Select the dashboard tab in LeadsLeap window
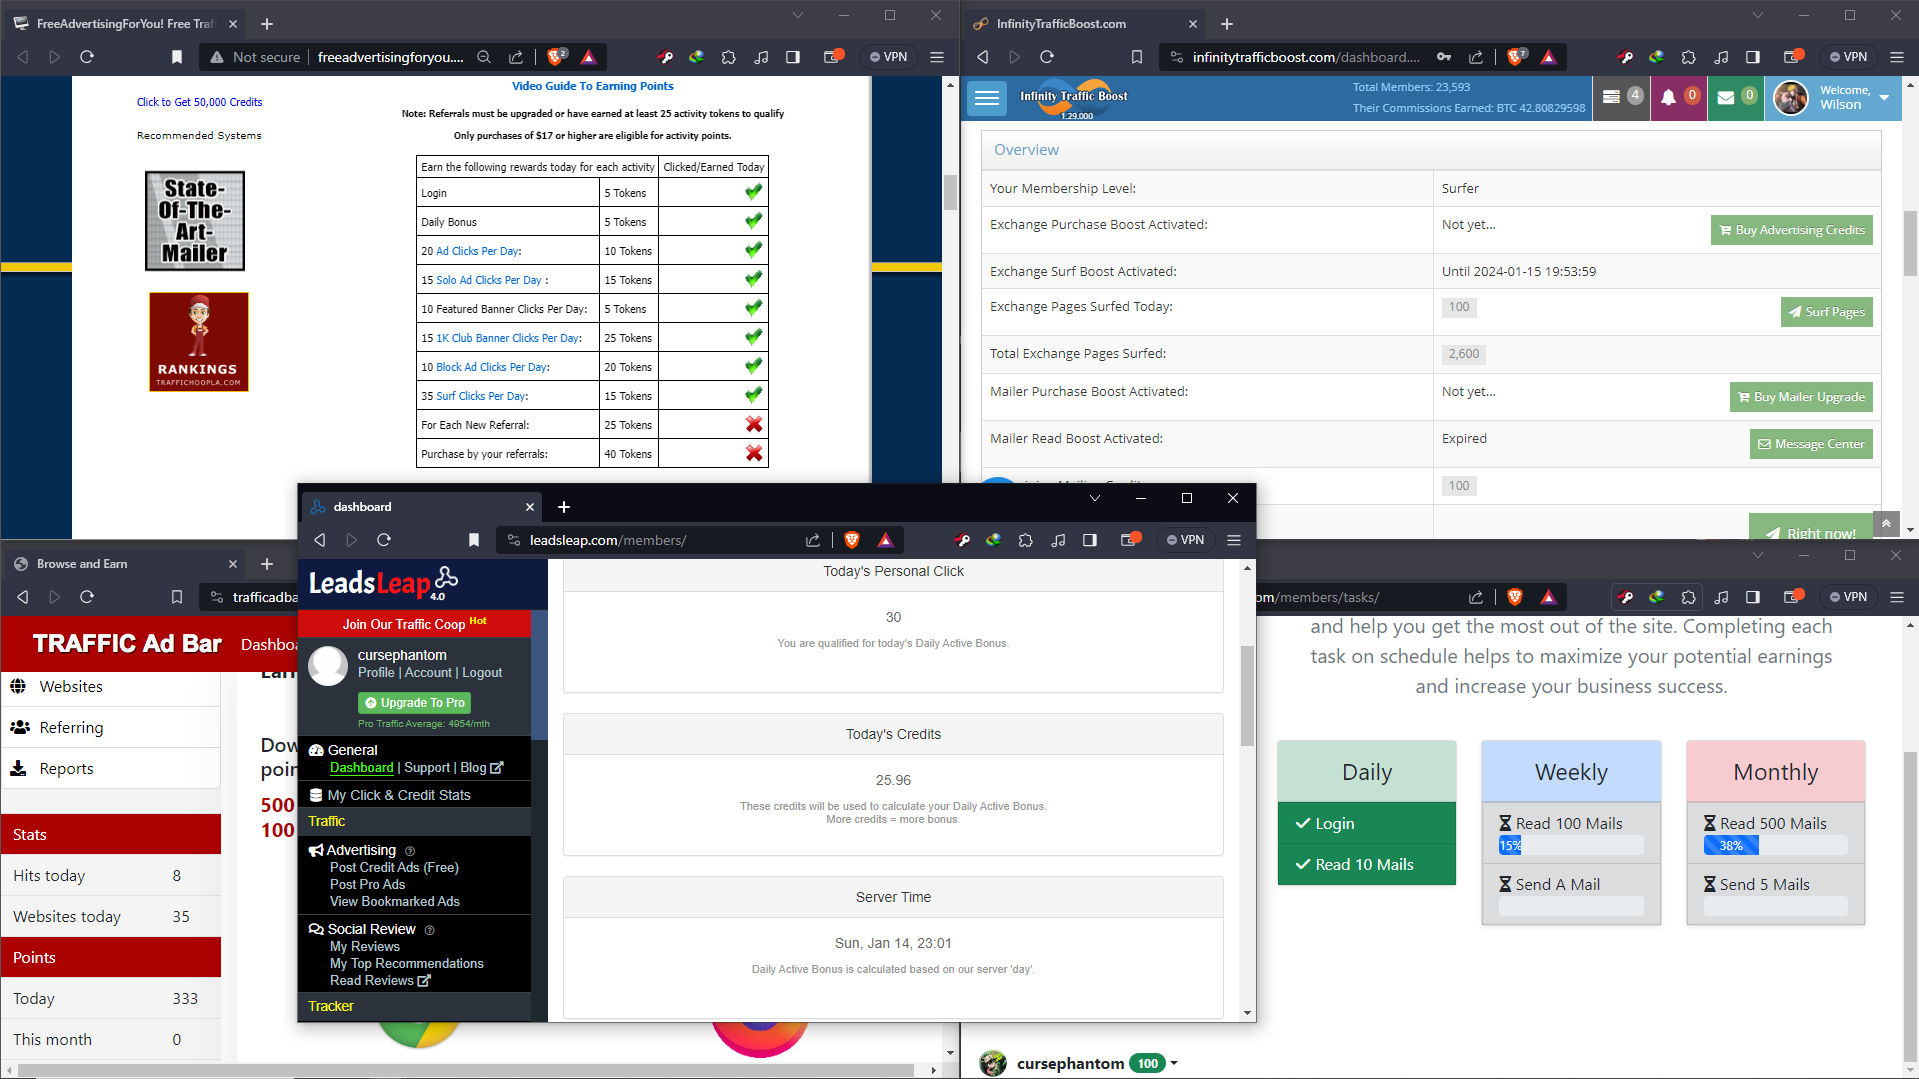Viewport: 1919px width, 1079px height. pyautogui.click(x=422, y=507)
